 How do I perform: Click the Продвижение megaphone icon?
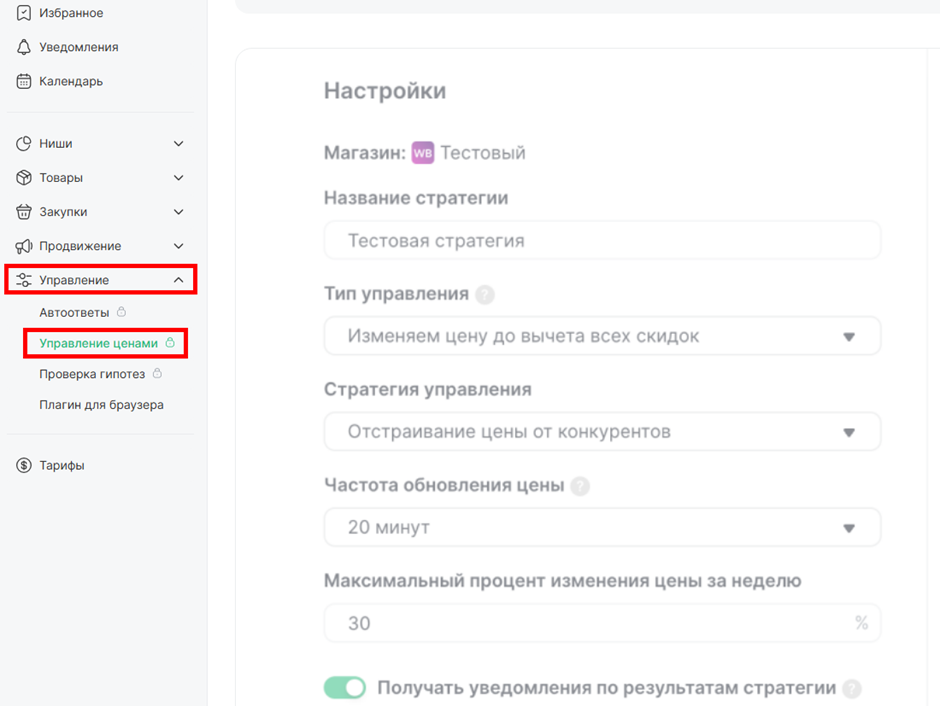[x=23, y=246]
